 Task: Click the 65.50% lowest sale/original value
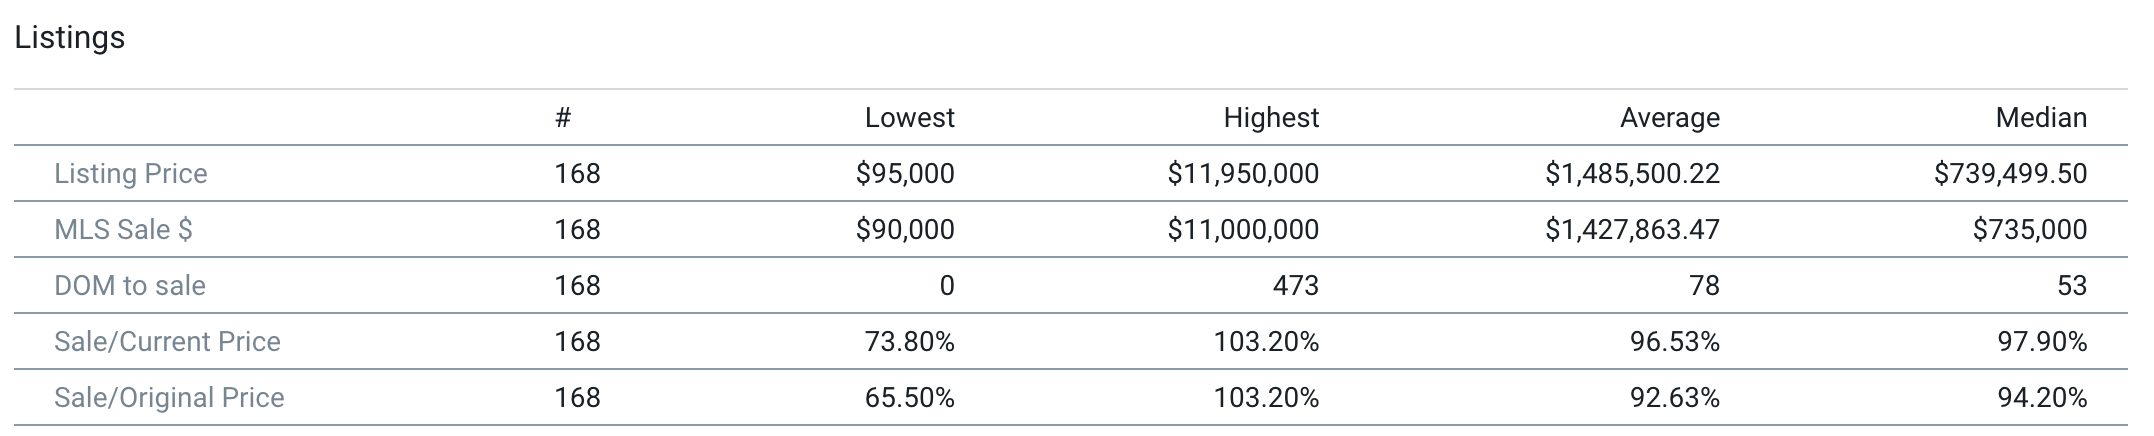pos(909,398)
